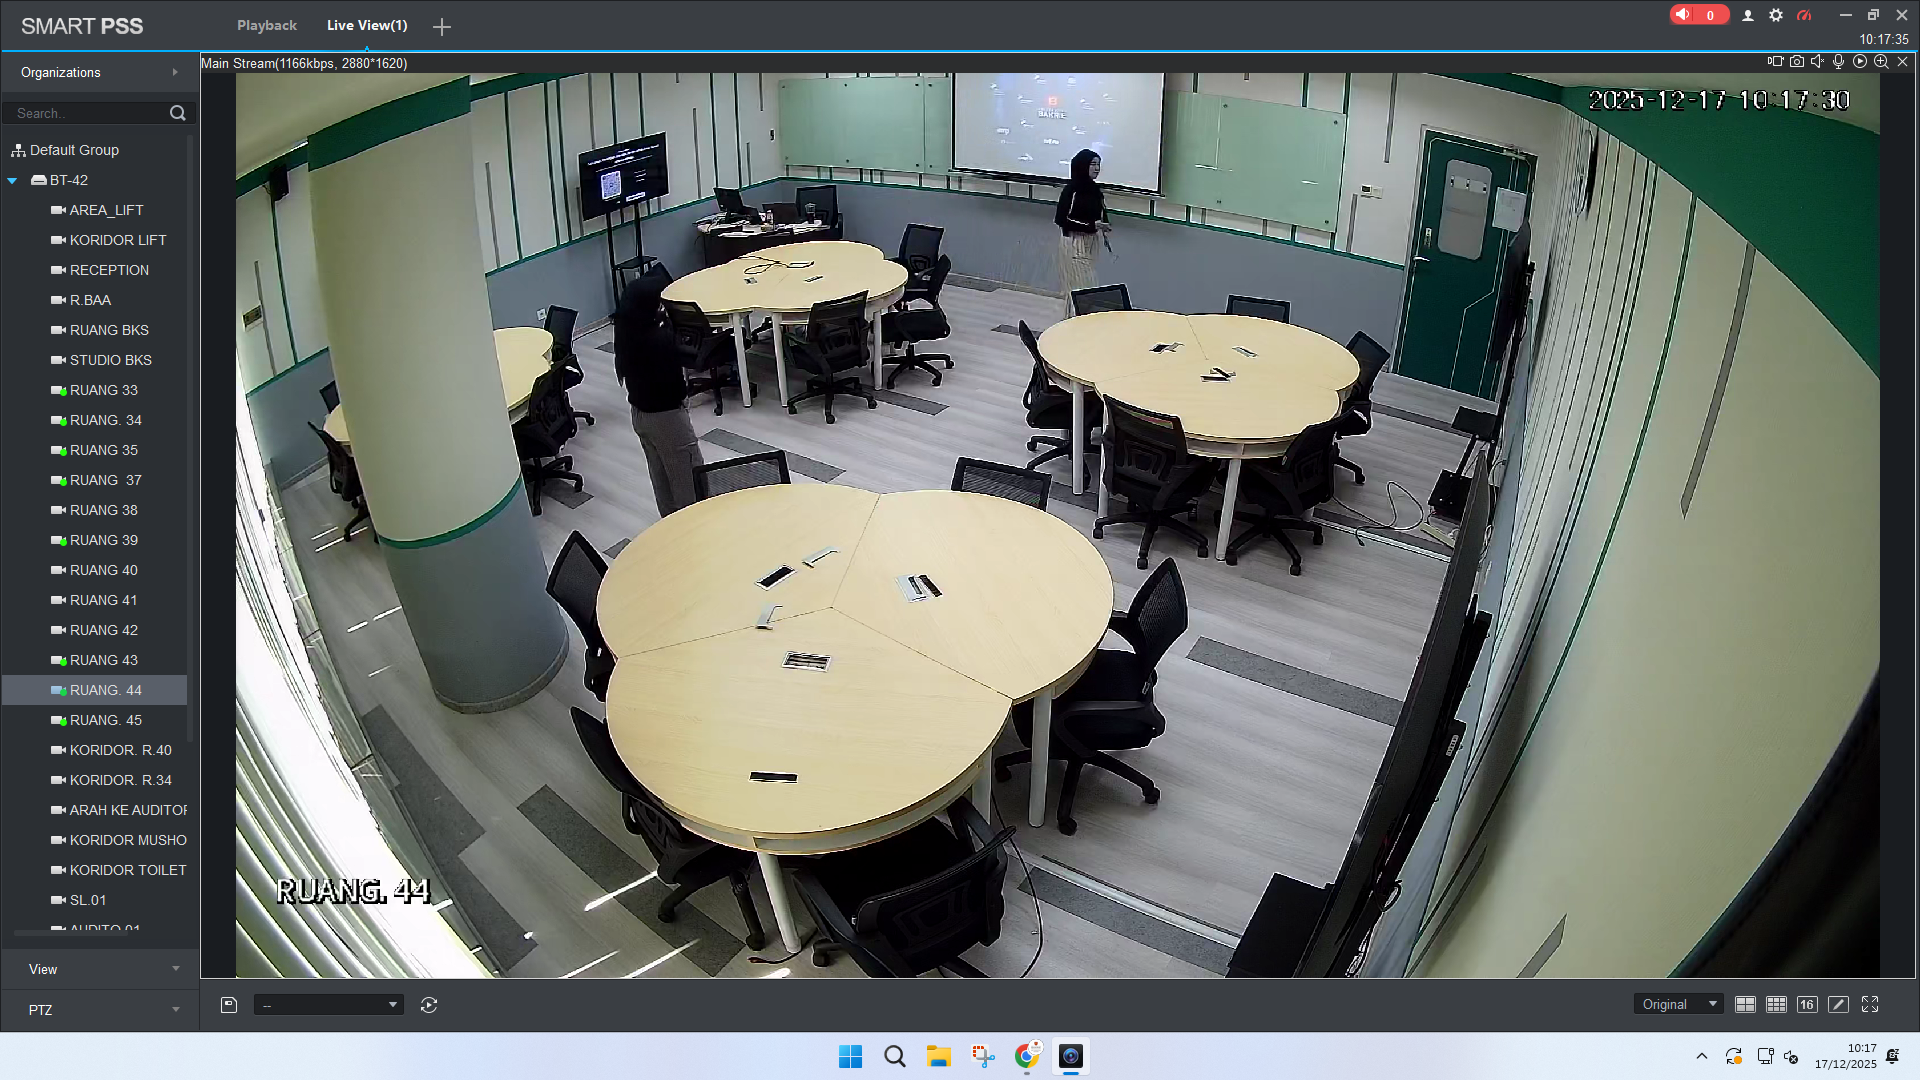Screen dimensions: 1920x1080
Task: Open the AREA_LIFT camera
Action: coord(106,210)
